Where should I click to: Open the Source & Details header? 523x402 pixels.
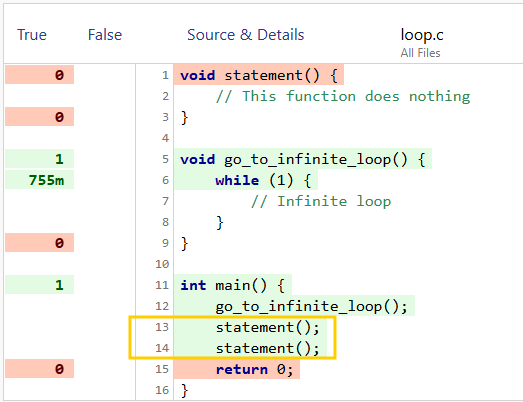(245, 35)
